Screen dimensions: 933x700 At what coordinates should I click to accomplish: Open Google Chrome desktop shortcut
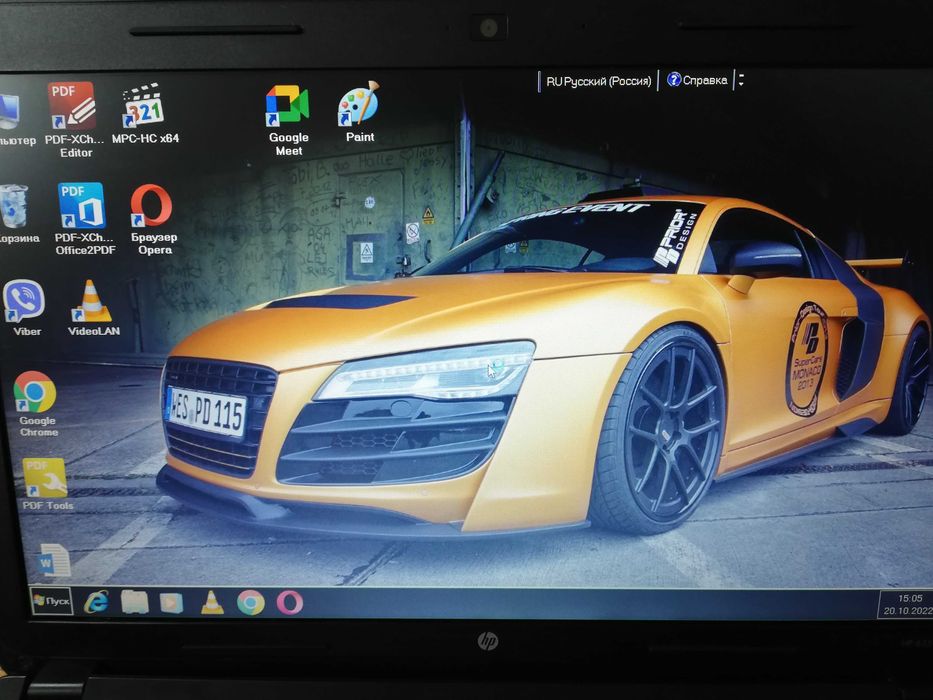pyautogui.click(x=36, y=404)
